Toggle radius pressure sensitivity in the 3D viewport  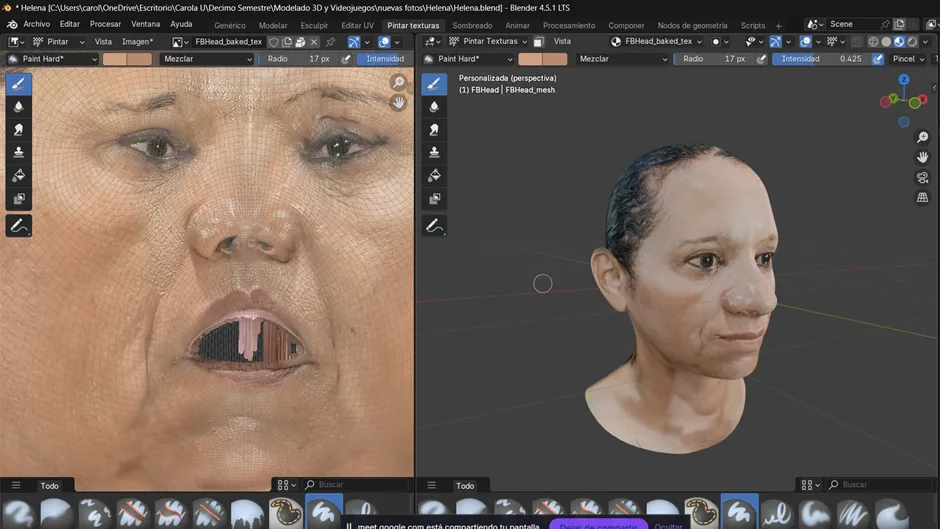(x=762, y=59)
